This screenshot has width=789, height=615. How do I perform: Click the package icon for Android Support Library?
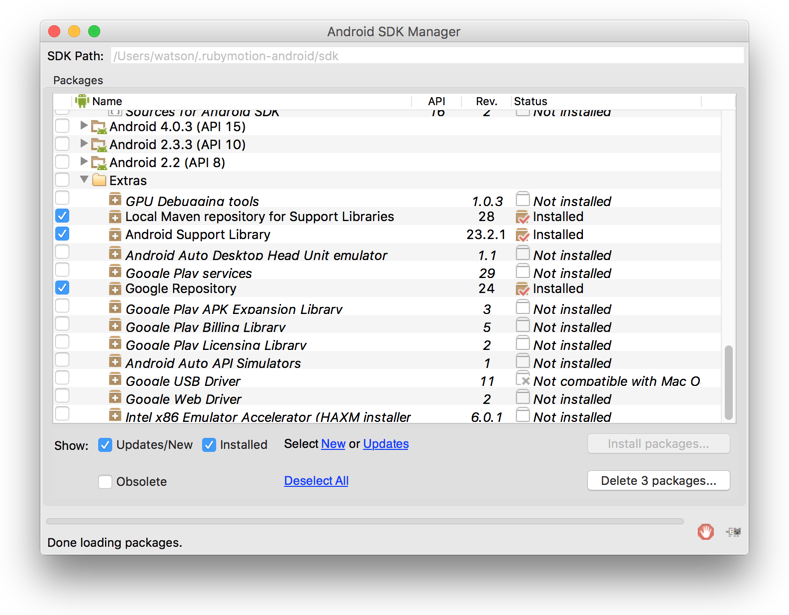[x=115, y=235]
